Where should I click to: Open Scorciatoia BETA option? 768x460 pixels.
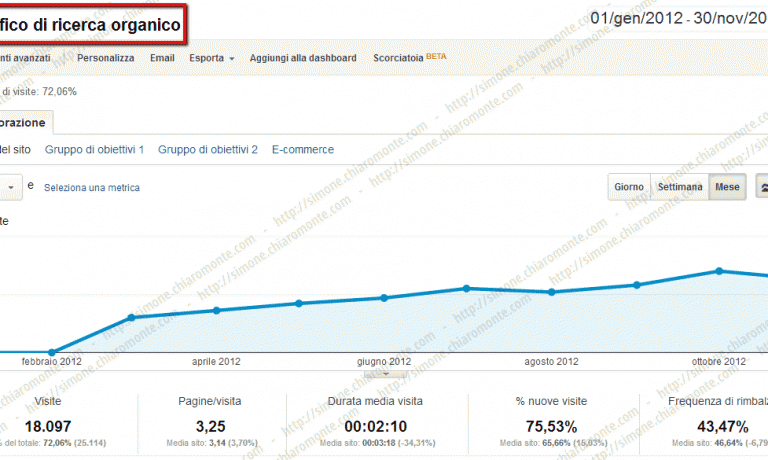pos(409,58)
